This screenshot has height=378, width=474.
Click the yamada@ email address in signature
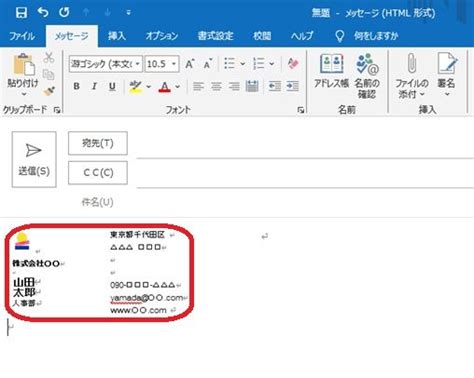(x=146, y=298)
